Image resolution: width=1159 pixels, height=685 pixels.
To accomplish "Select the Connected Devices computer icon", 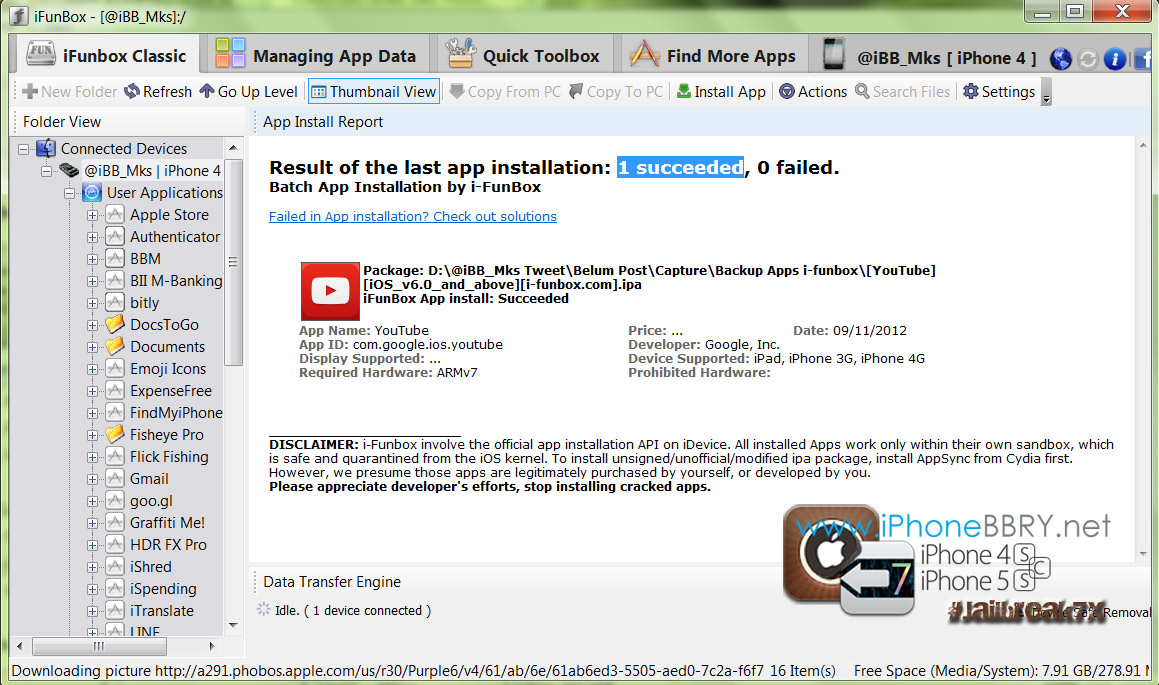I will (46, 148).
